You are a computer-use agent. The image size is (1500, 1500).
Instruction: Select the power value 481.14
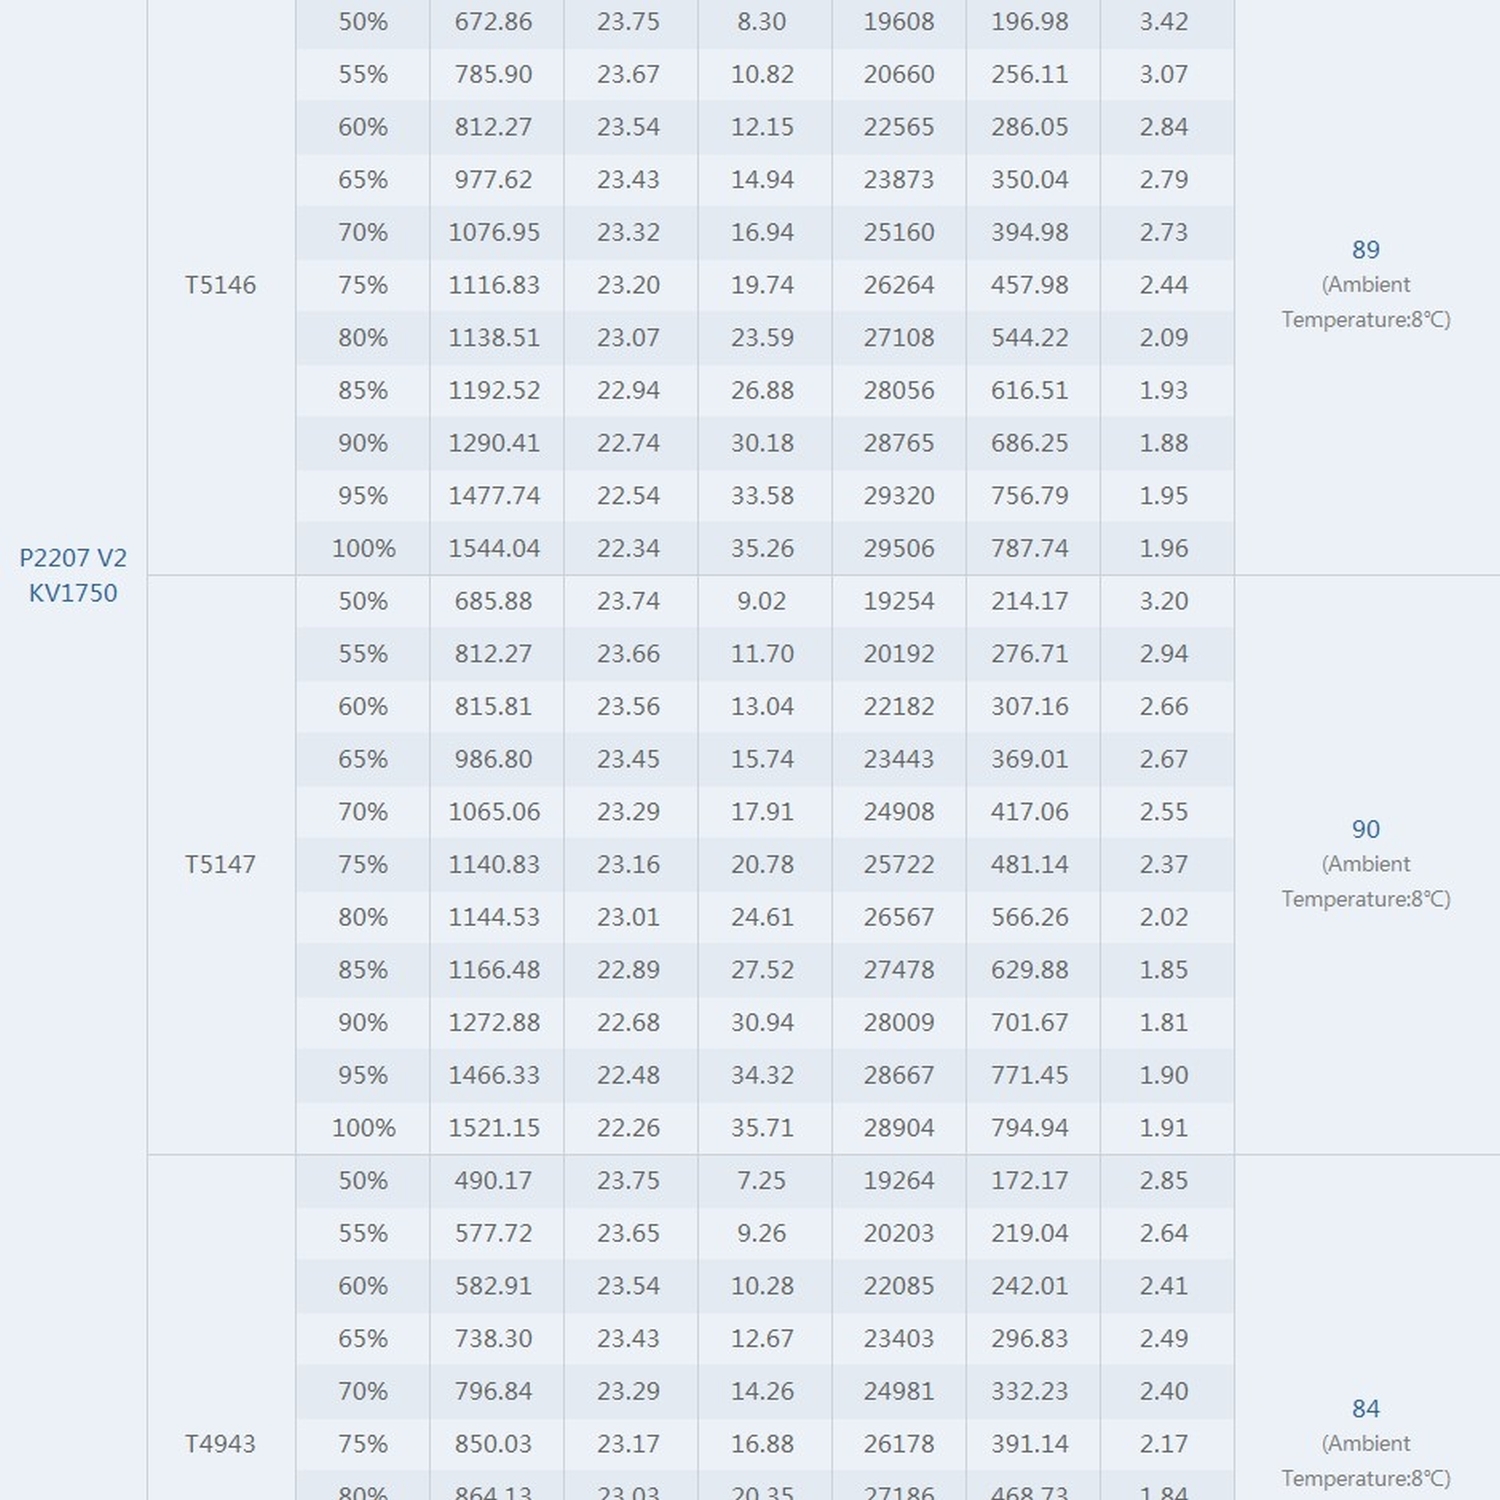(x=1029, y=864)
